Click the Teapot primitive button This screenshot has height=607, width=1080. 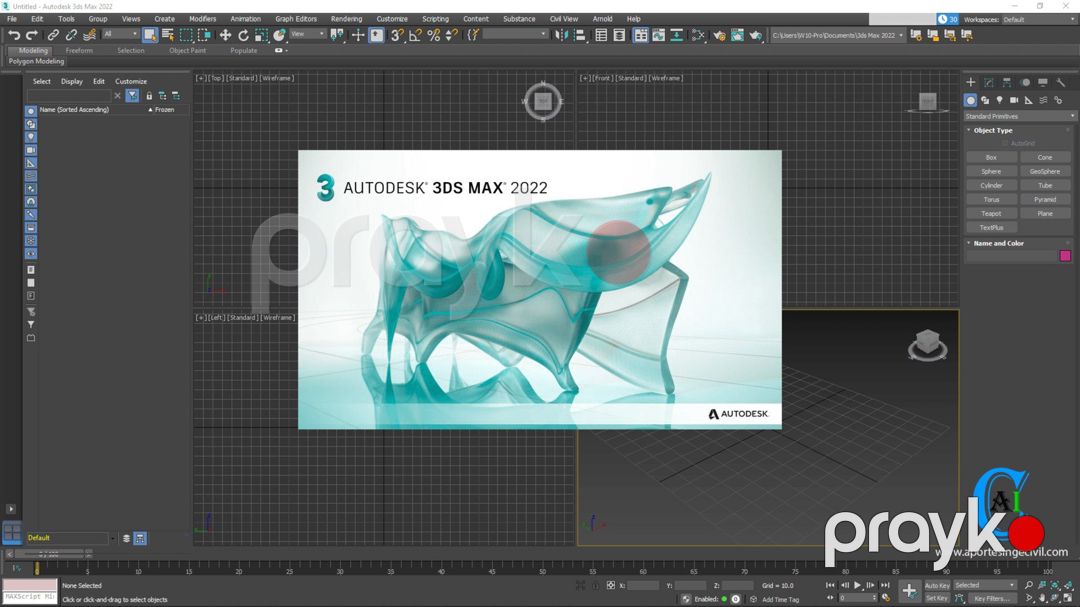point(991,214)
